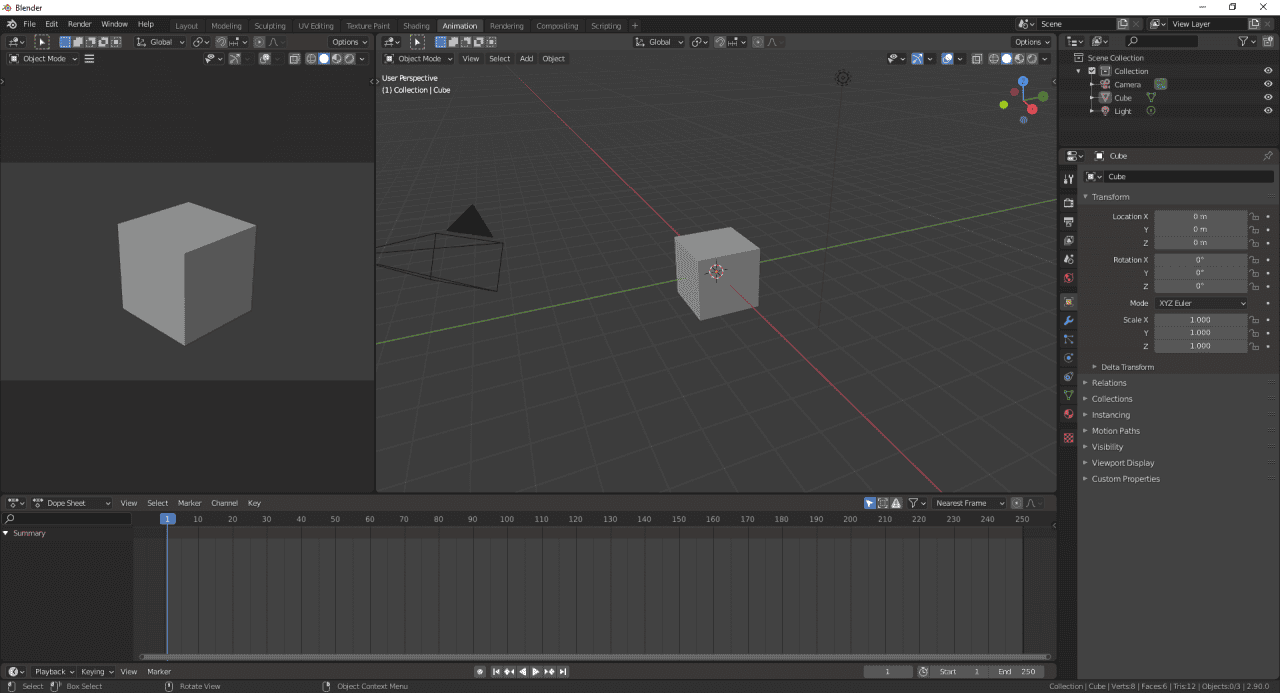Edit the Location X value field
Screen dimensions: 1280x693
point(1200,216)
